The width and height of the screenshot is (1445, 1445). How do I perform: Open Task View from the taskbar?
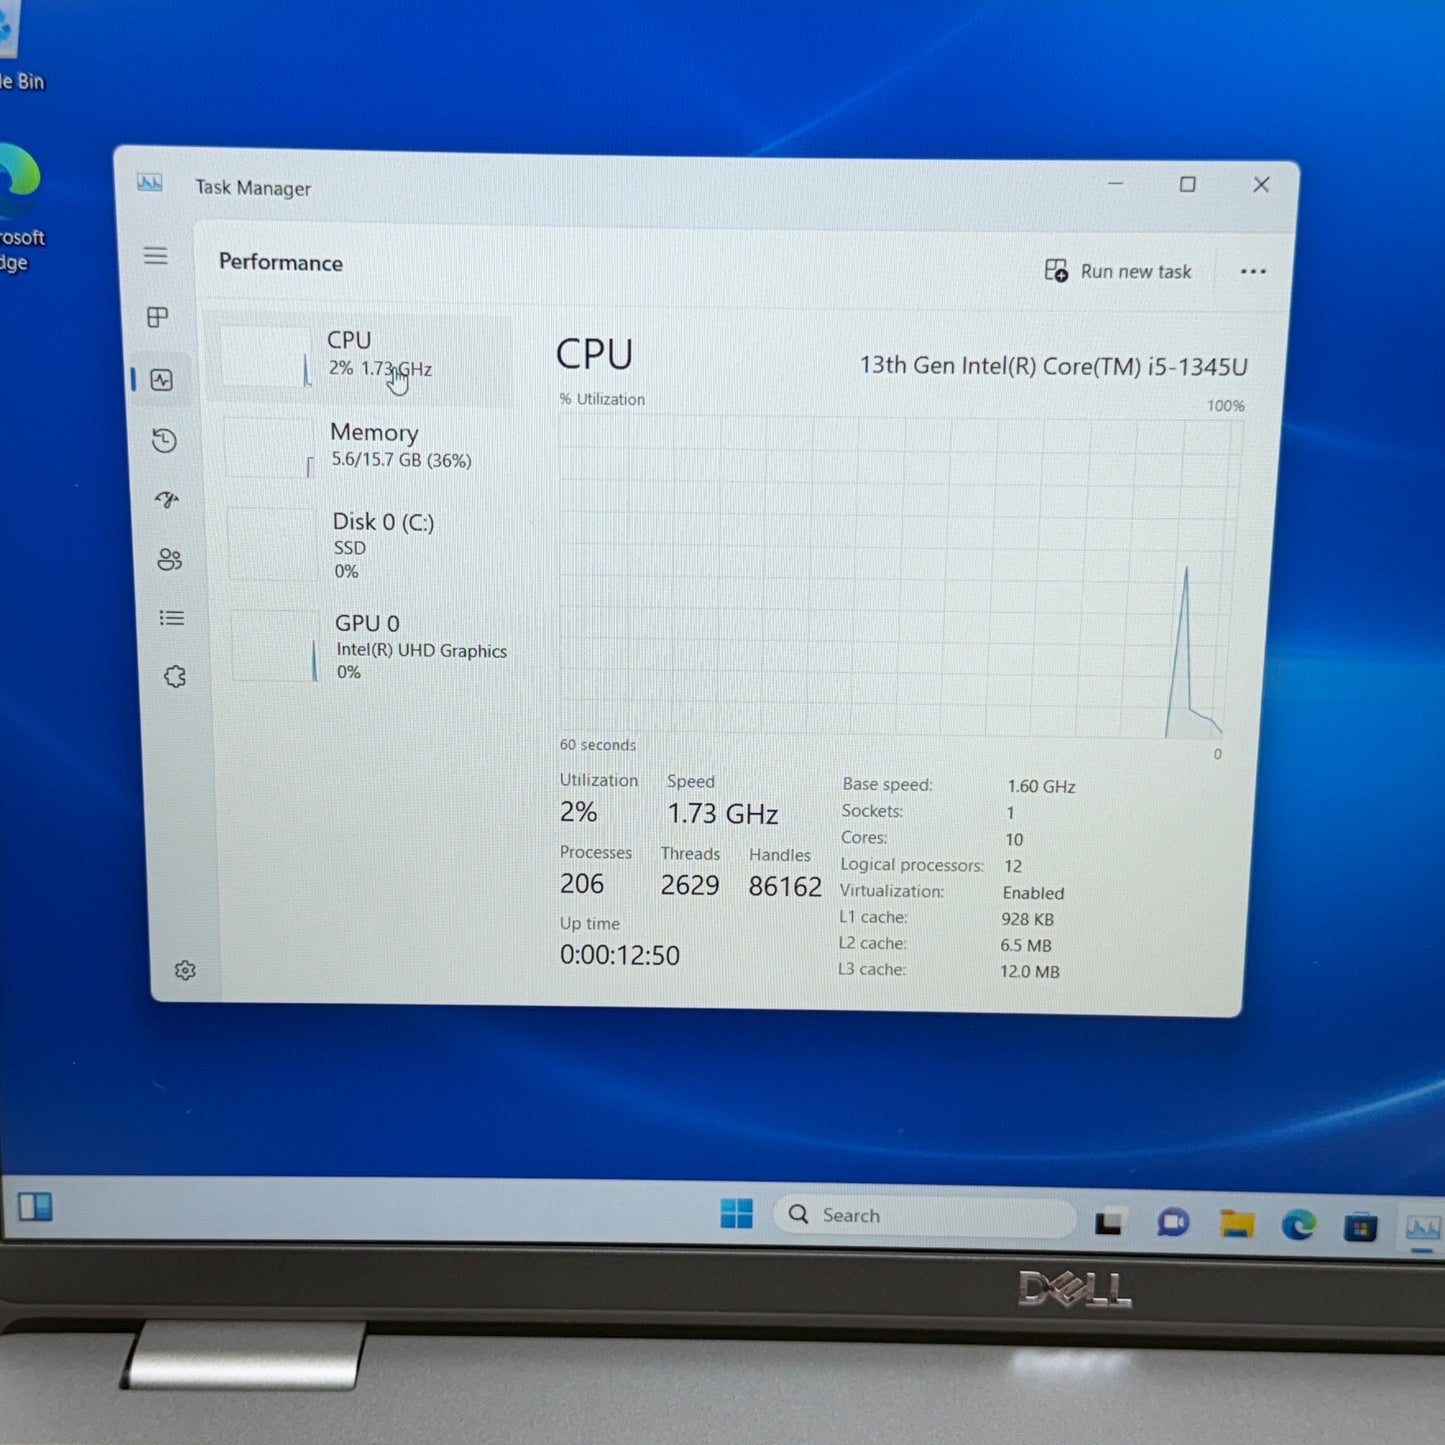click(1108, 1222)
